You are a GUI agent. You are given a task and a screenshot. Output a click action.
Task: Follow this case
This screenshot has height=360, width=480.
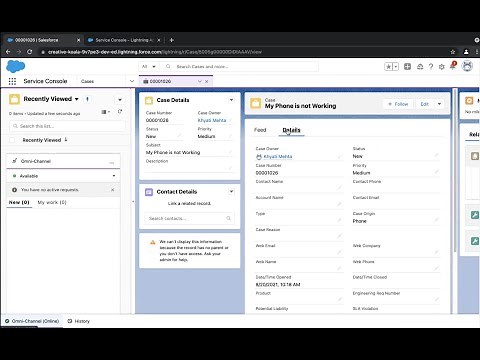pos(398,104)
